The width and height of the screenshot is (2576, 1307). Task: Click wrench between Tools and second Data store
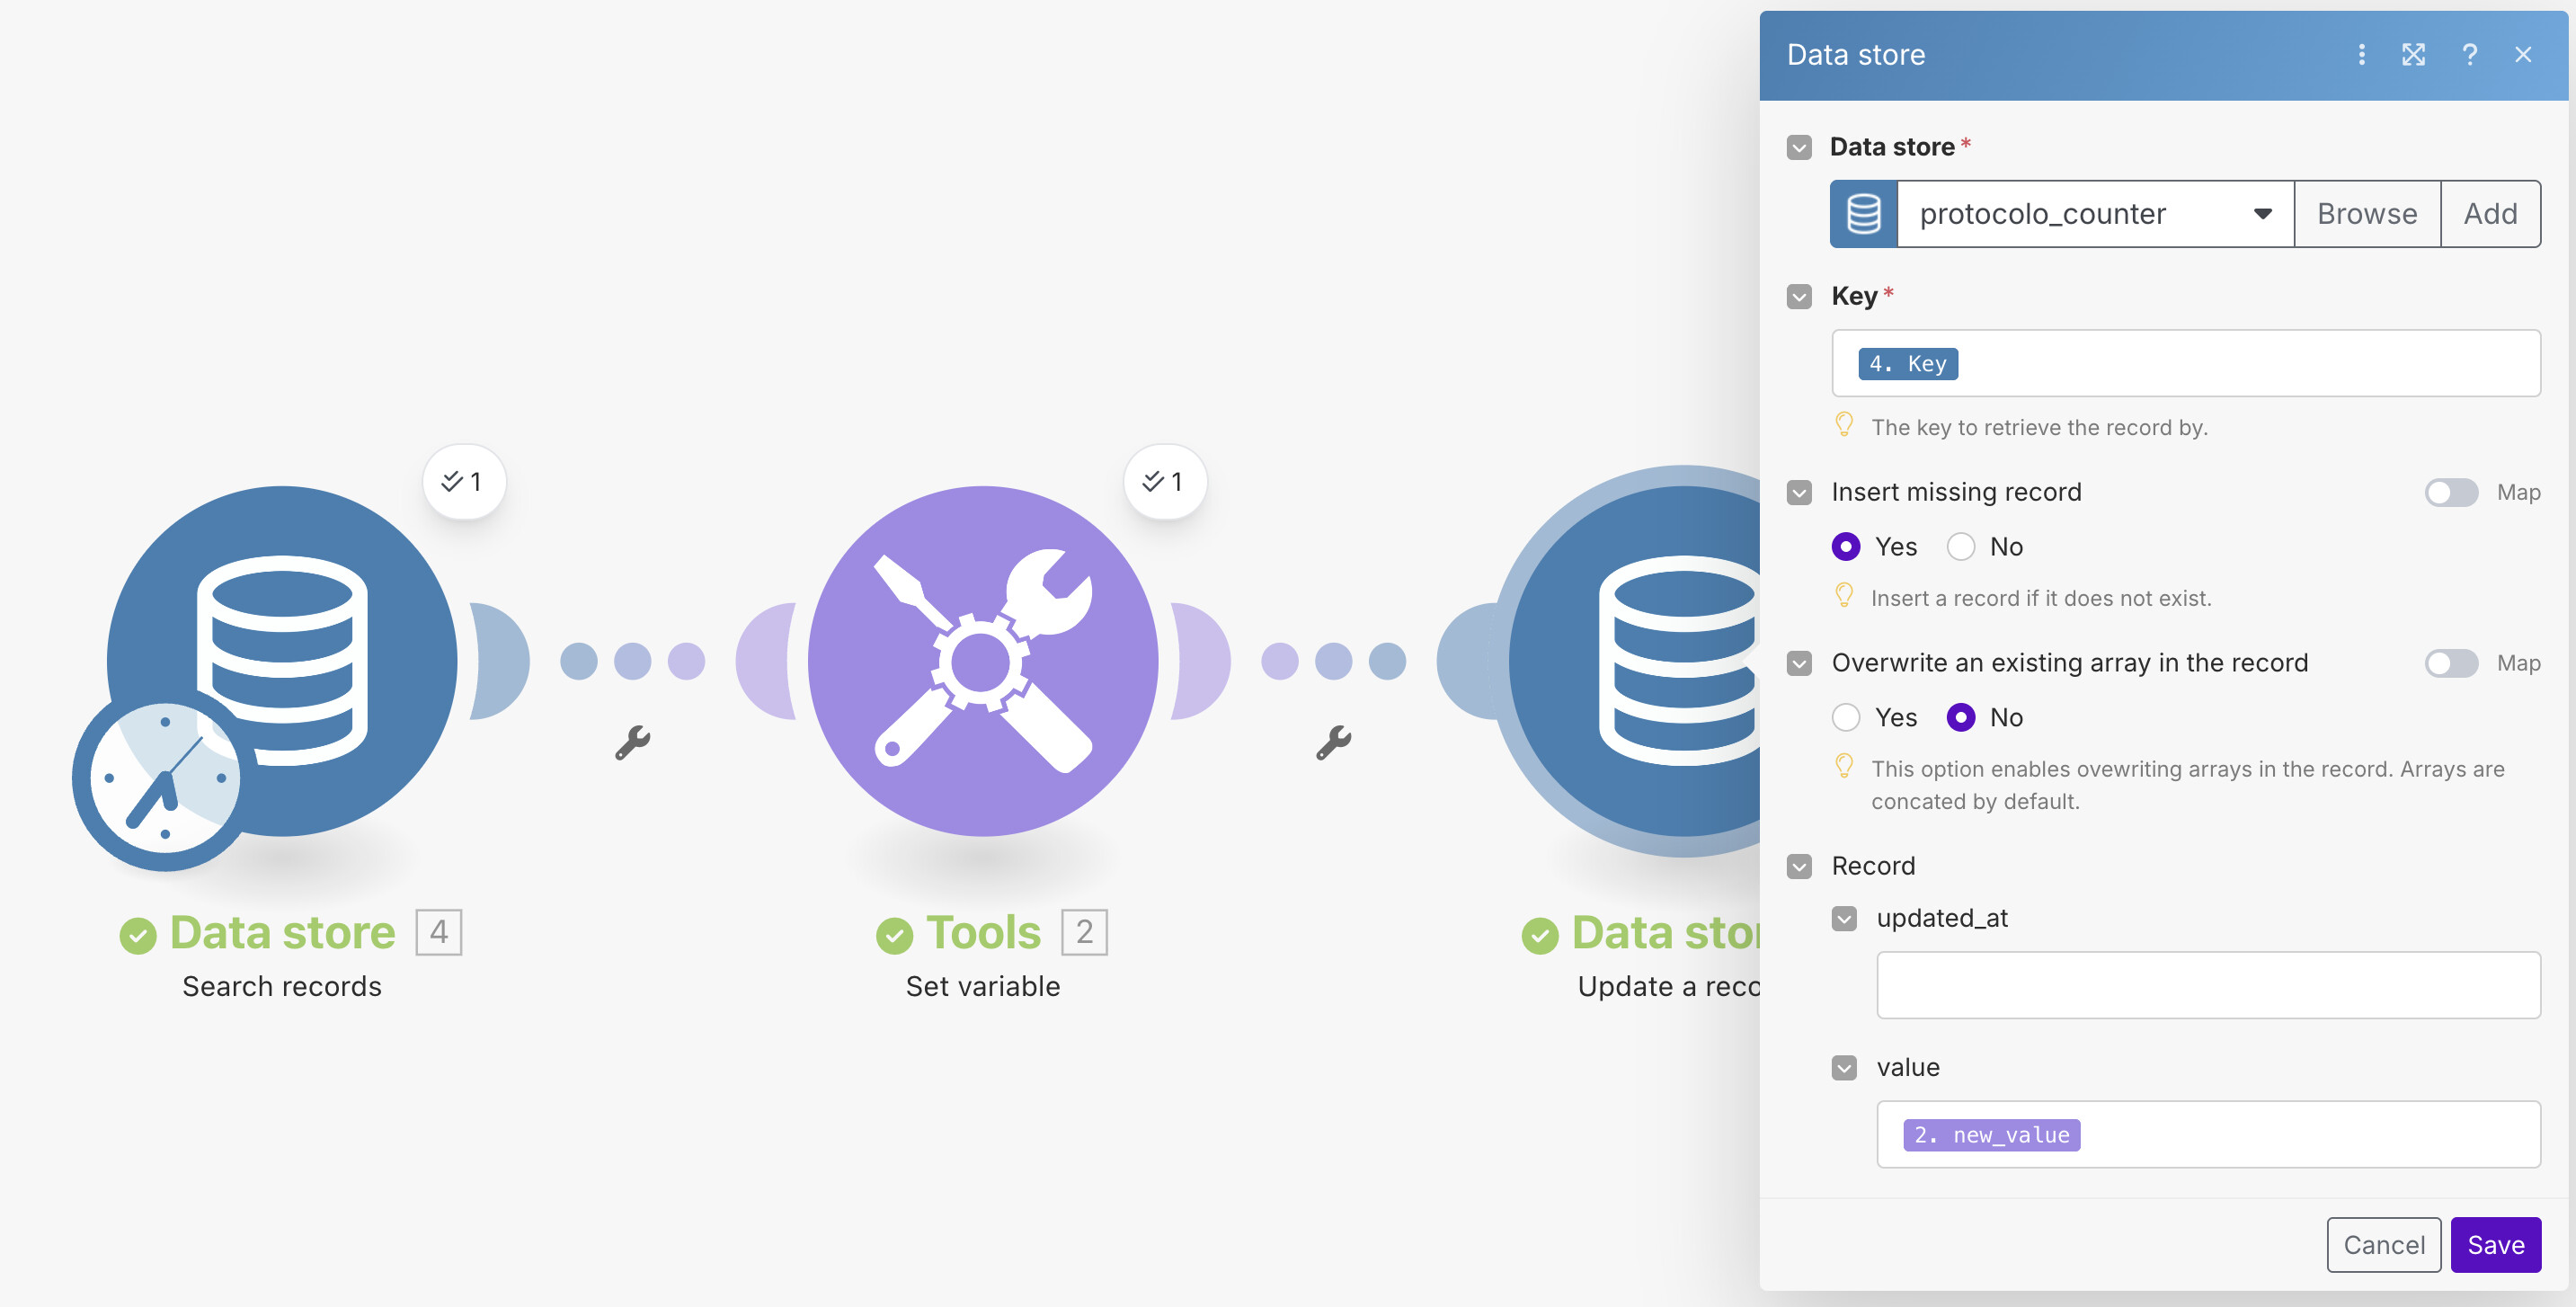tap(1333, 743)
